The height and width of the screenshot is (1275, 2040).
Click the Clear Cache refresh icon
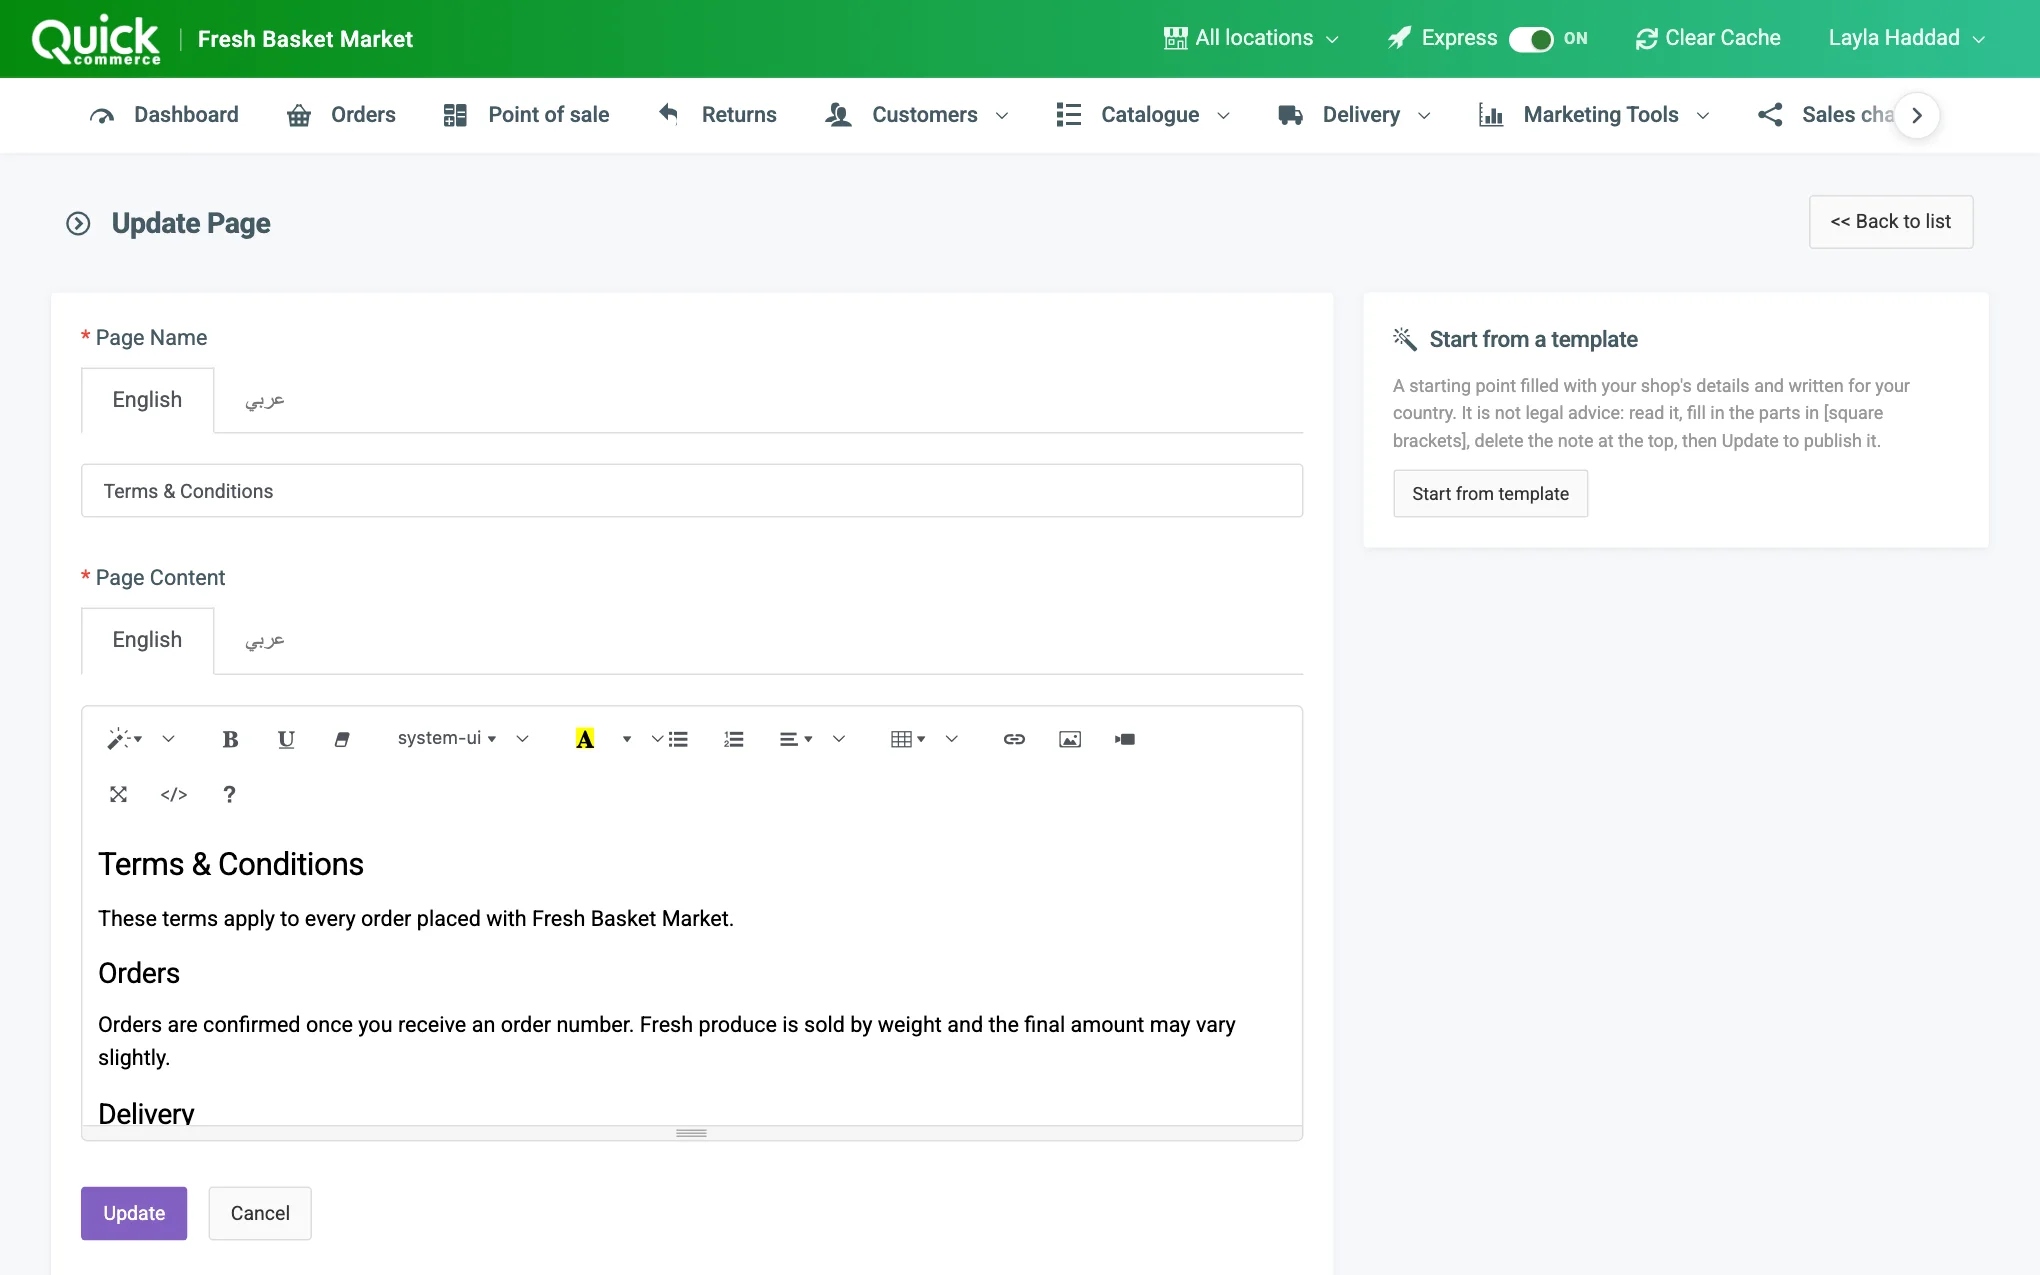[x=1646, y=39]
